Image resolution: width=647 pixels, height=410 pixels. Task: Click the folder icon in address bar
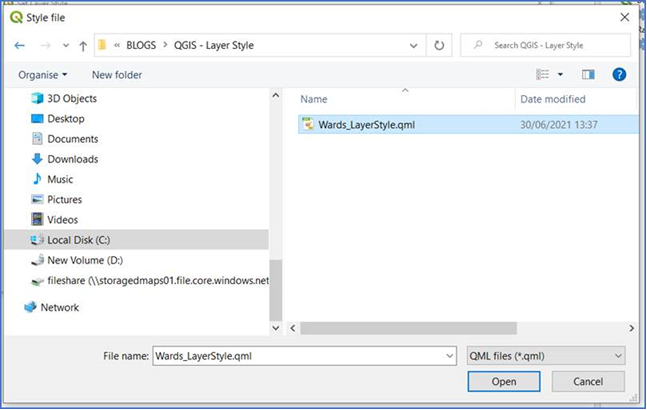[102, 45]
